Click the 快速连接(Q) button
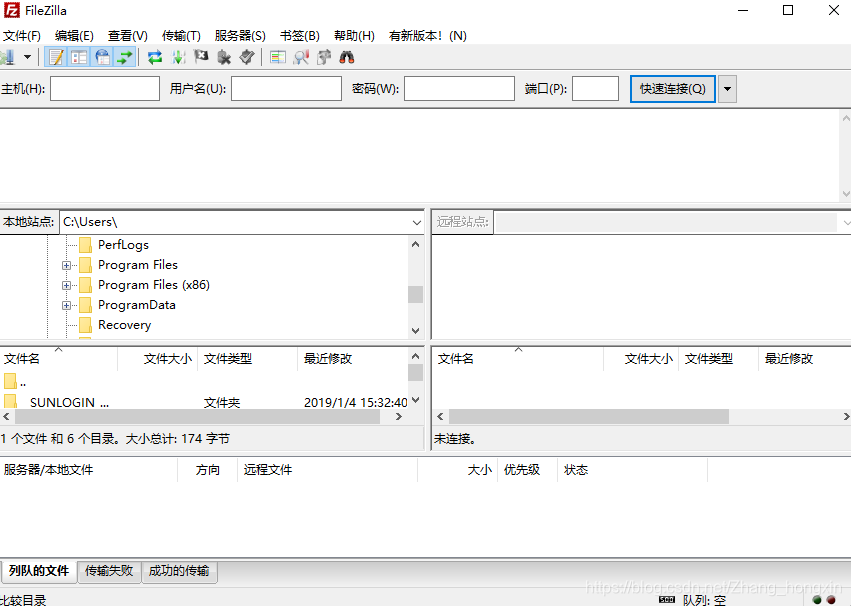851x606 pixels. (x=672, y=88)
